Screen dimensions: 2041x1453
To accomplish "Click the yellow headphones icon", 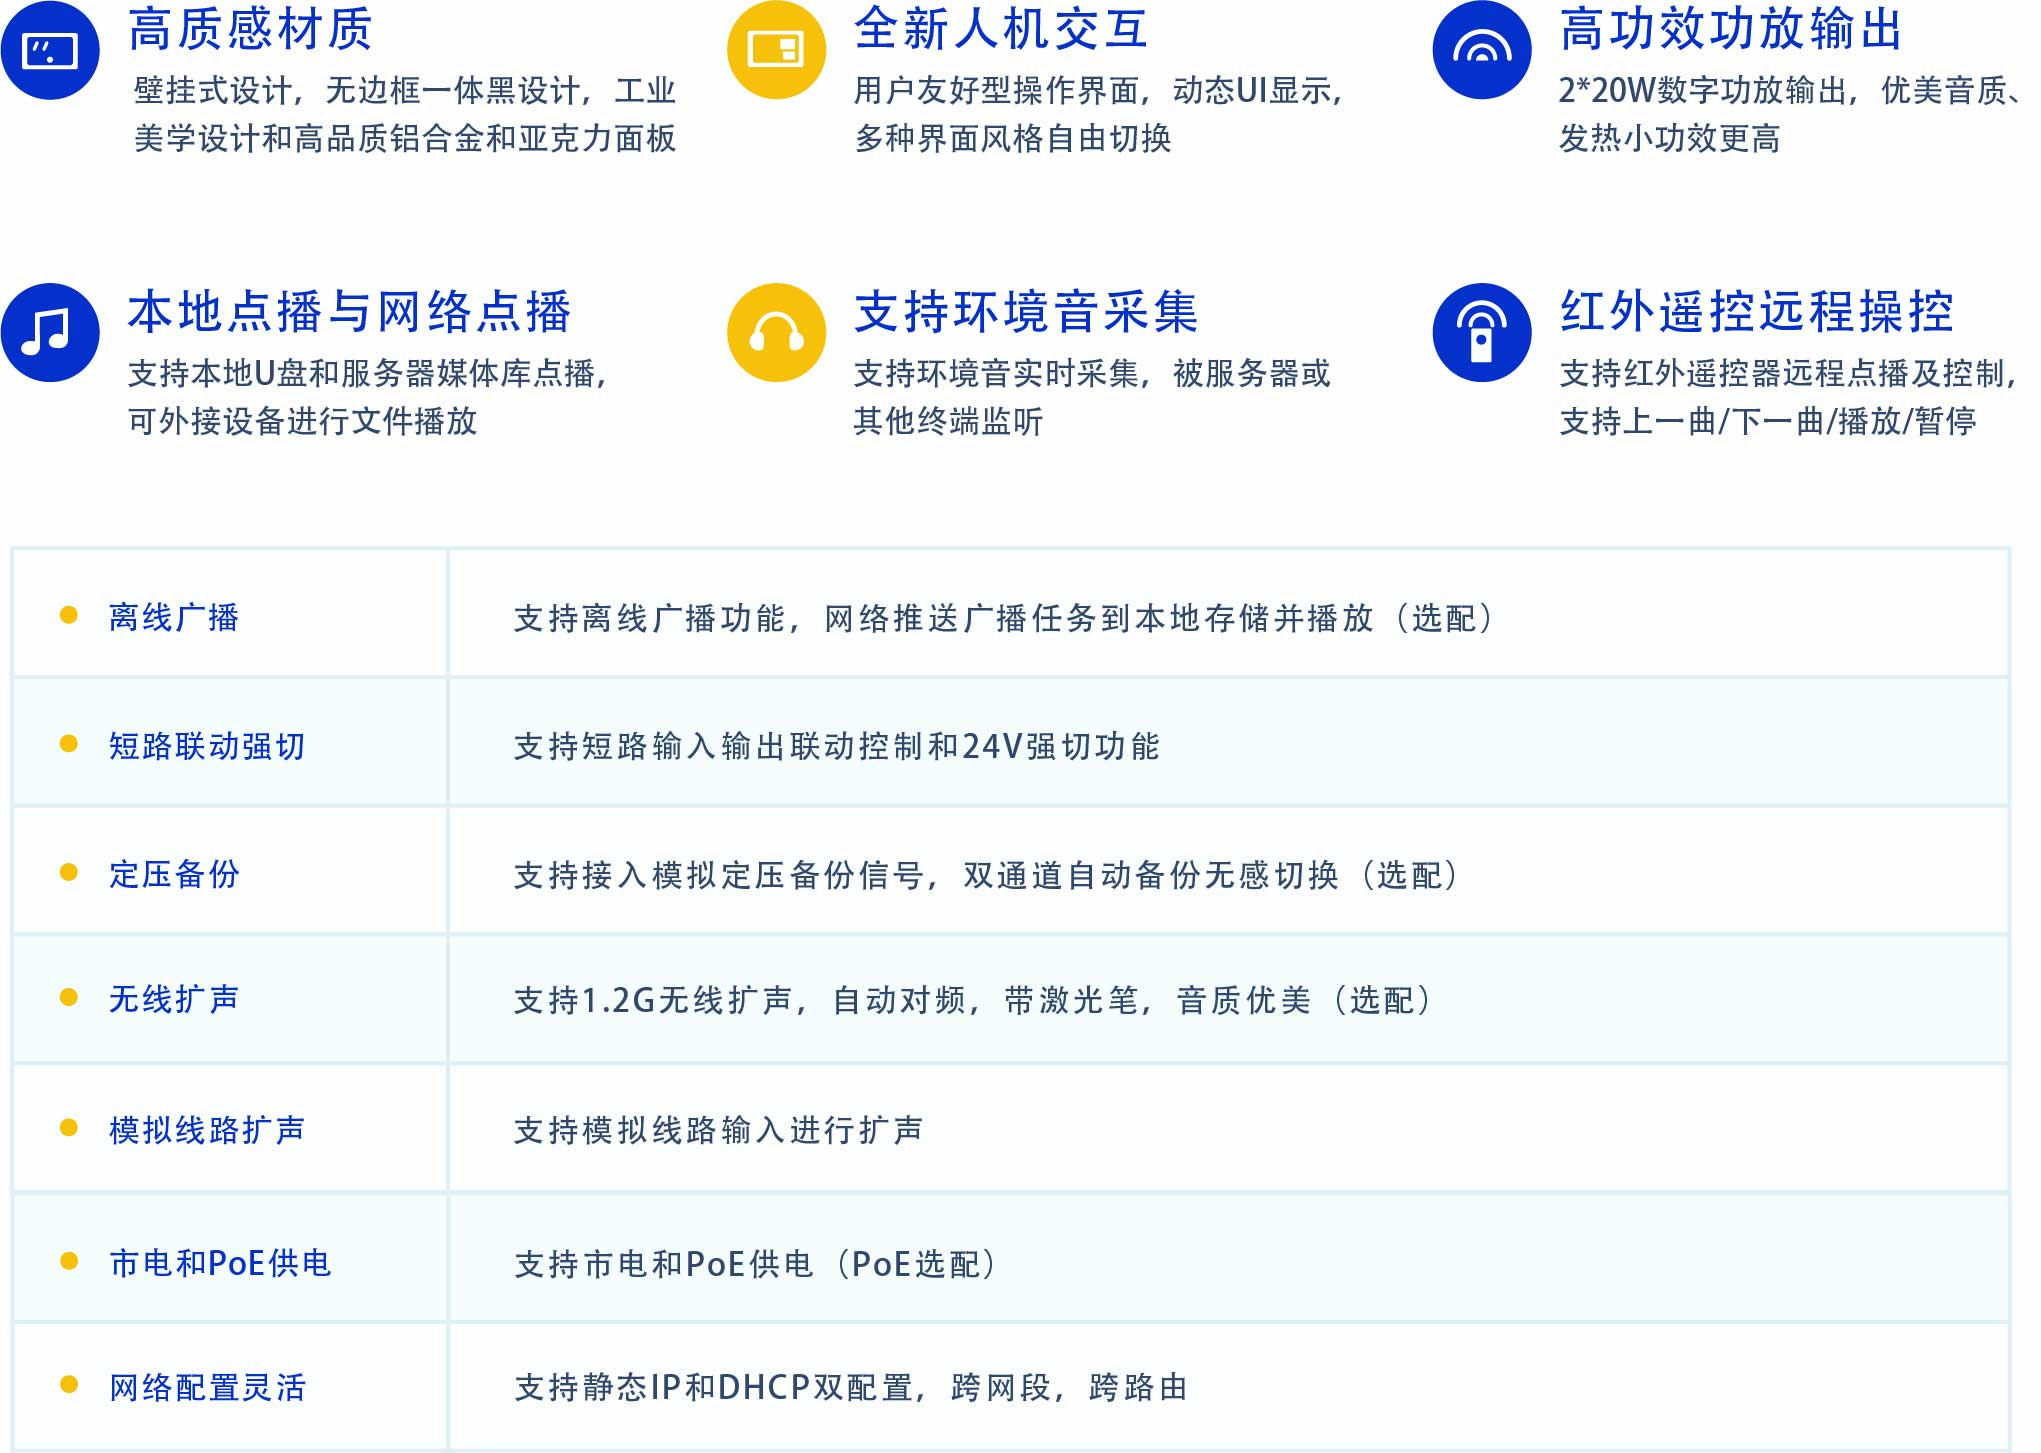I will click(776, 332).
